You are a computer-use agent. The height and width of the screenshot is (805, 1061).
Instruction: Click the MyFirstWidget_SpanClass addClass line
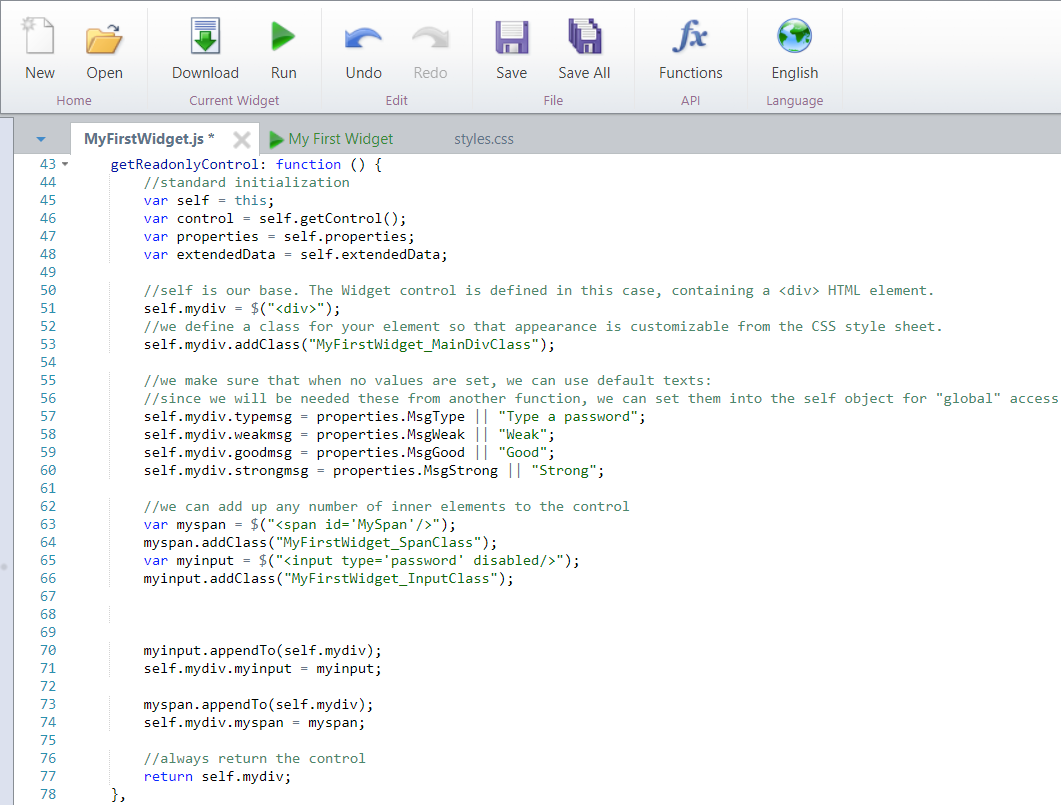320,543
